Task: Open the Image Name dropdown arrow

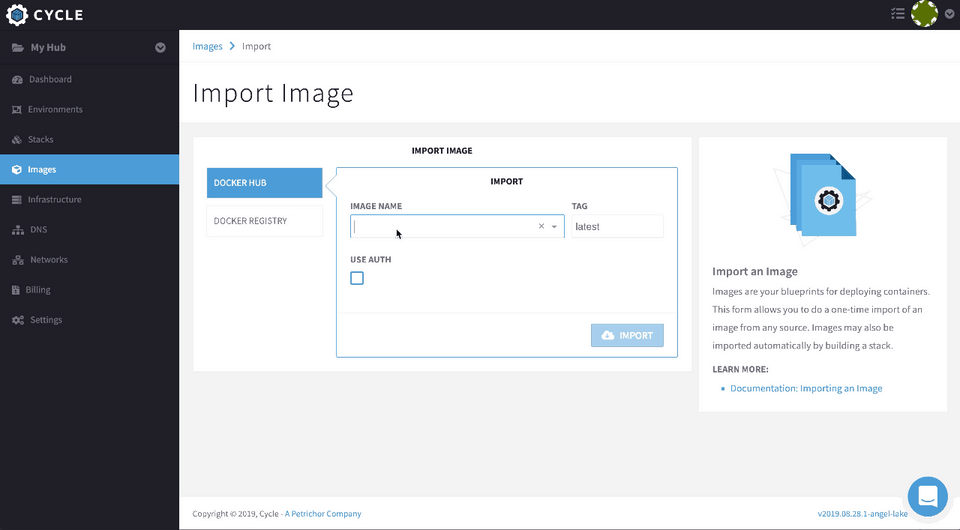Action: coord(554,226)
